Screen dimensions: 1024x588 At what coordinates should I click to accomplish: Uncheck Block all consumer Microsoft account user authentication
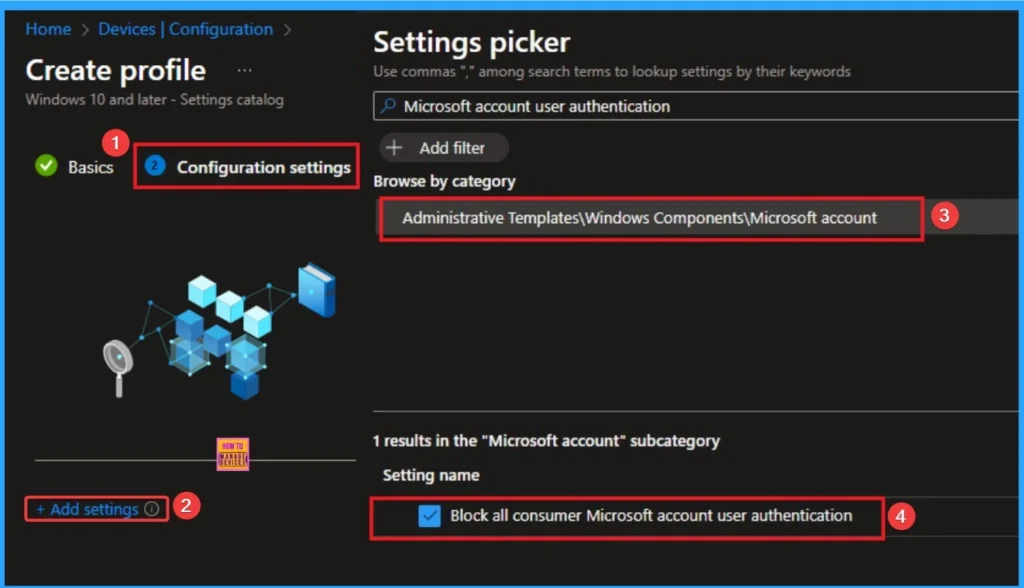click(428, 515)
